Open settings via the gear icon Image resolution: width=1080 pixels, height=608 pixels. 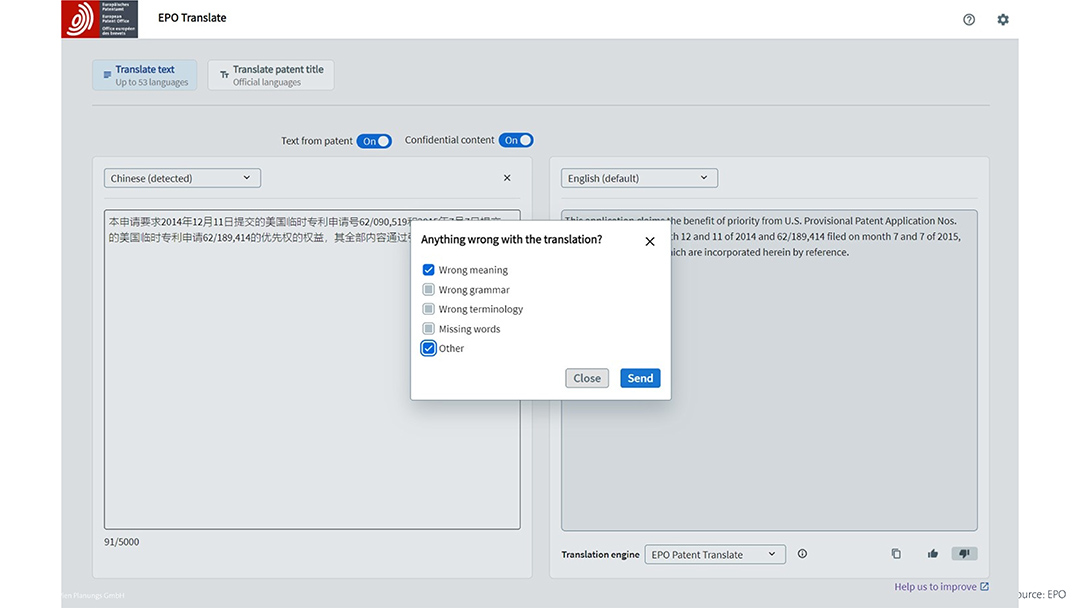pos(1003,19)
